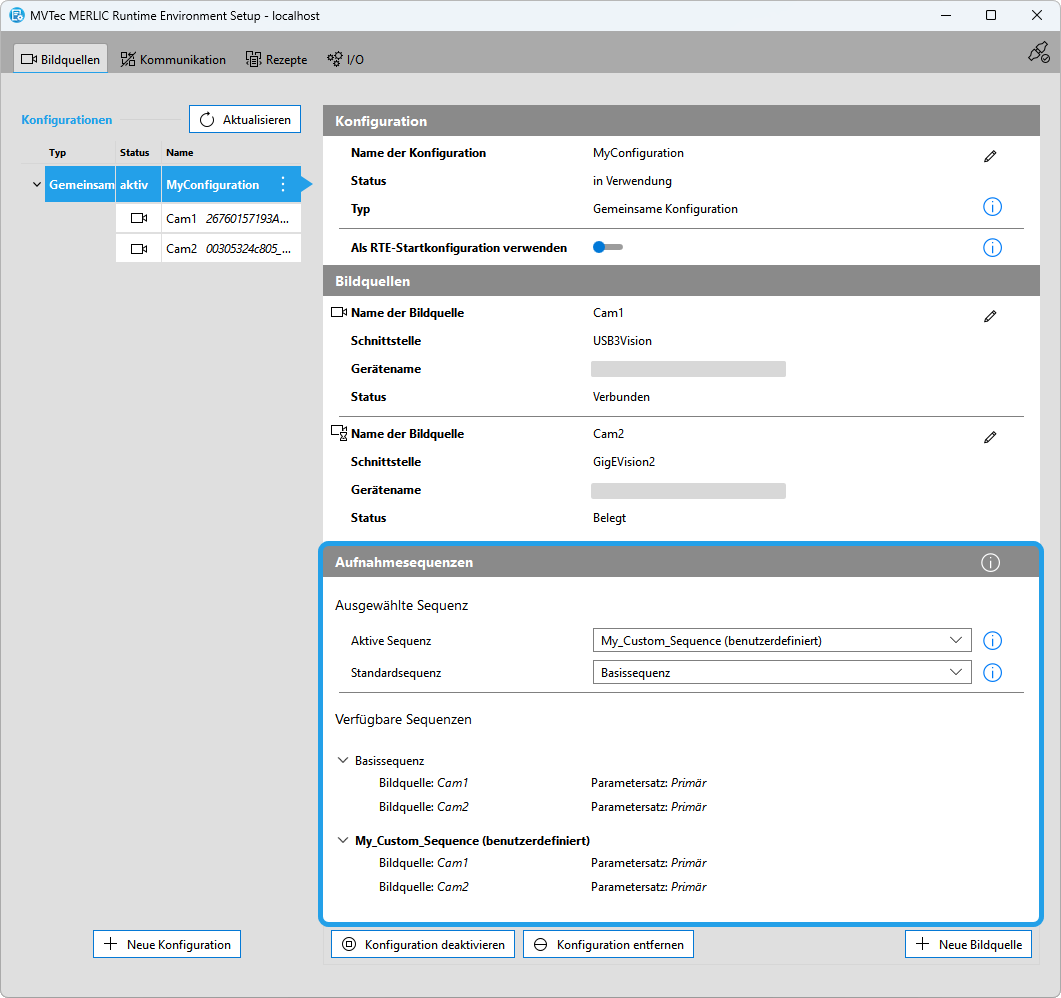
Task: Switch to the Kommunikation tab
Action: [173, 59]
